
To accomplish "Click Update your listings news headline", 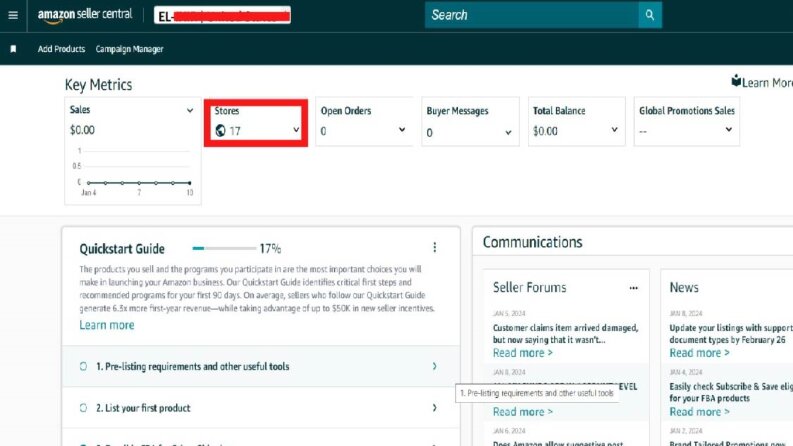I will click(x=731, y=334).
